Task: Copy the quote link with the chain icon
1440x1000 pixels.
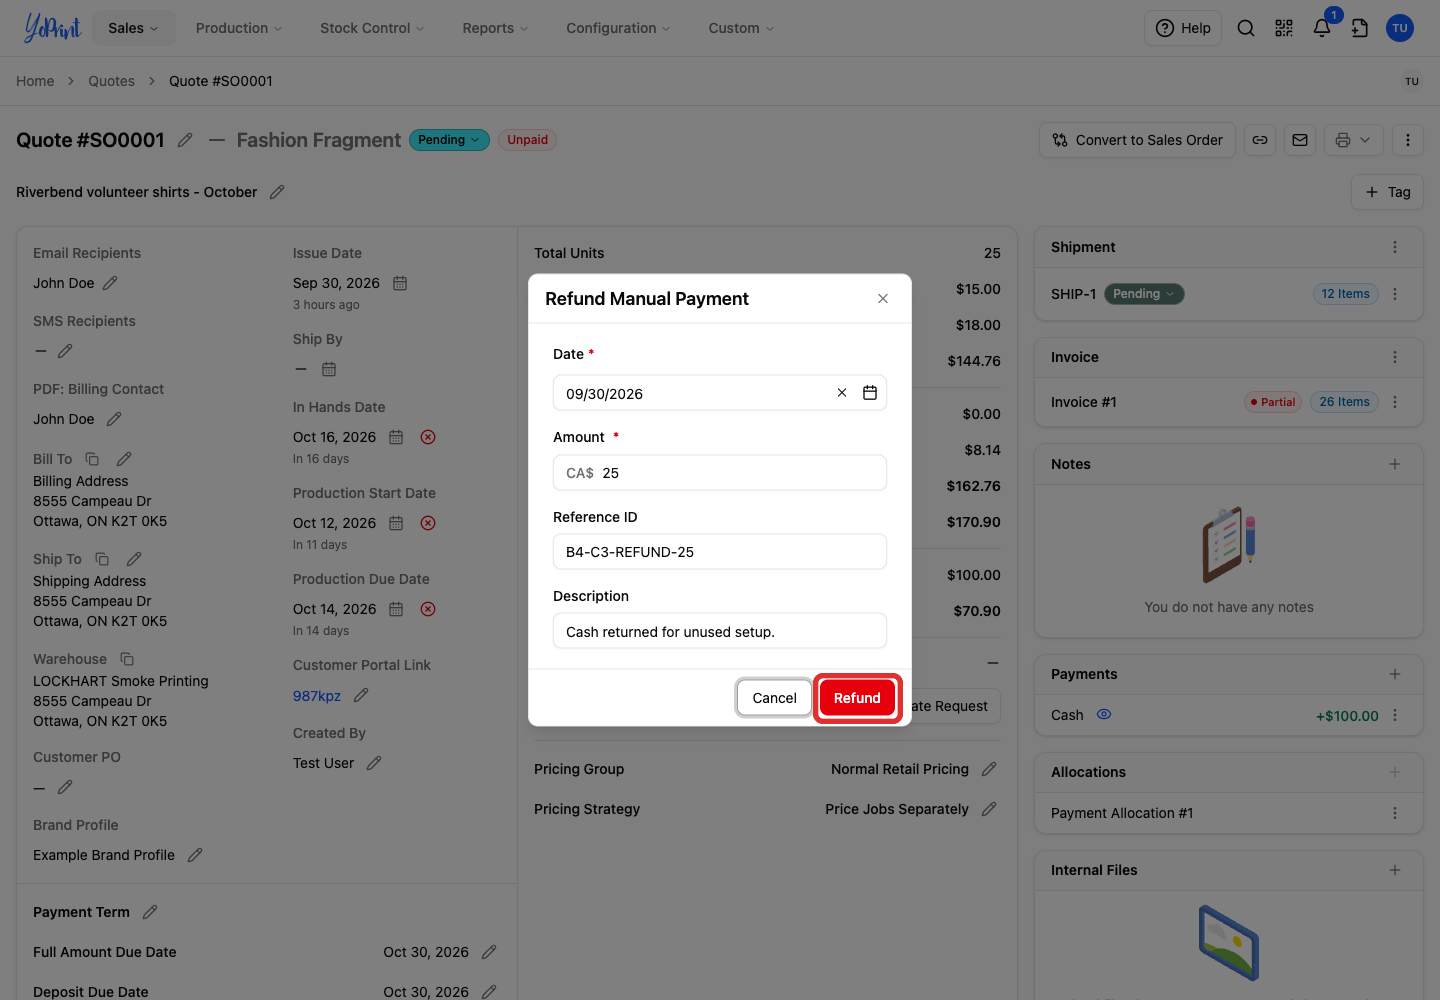Action: (x=1260, y=140)
